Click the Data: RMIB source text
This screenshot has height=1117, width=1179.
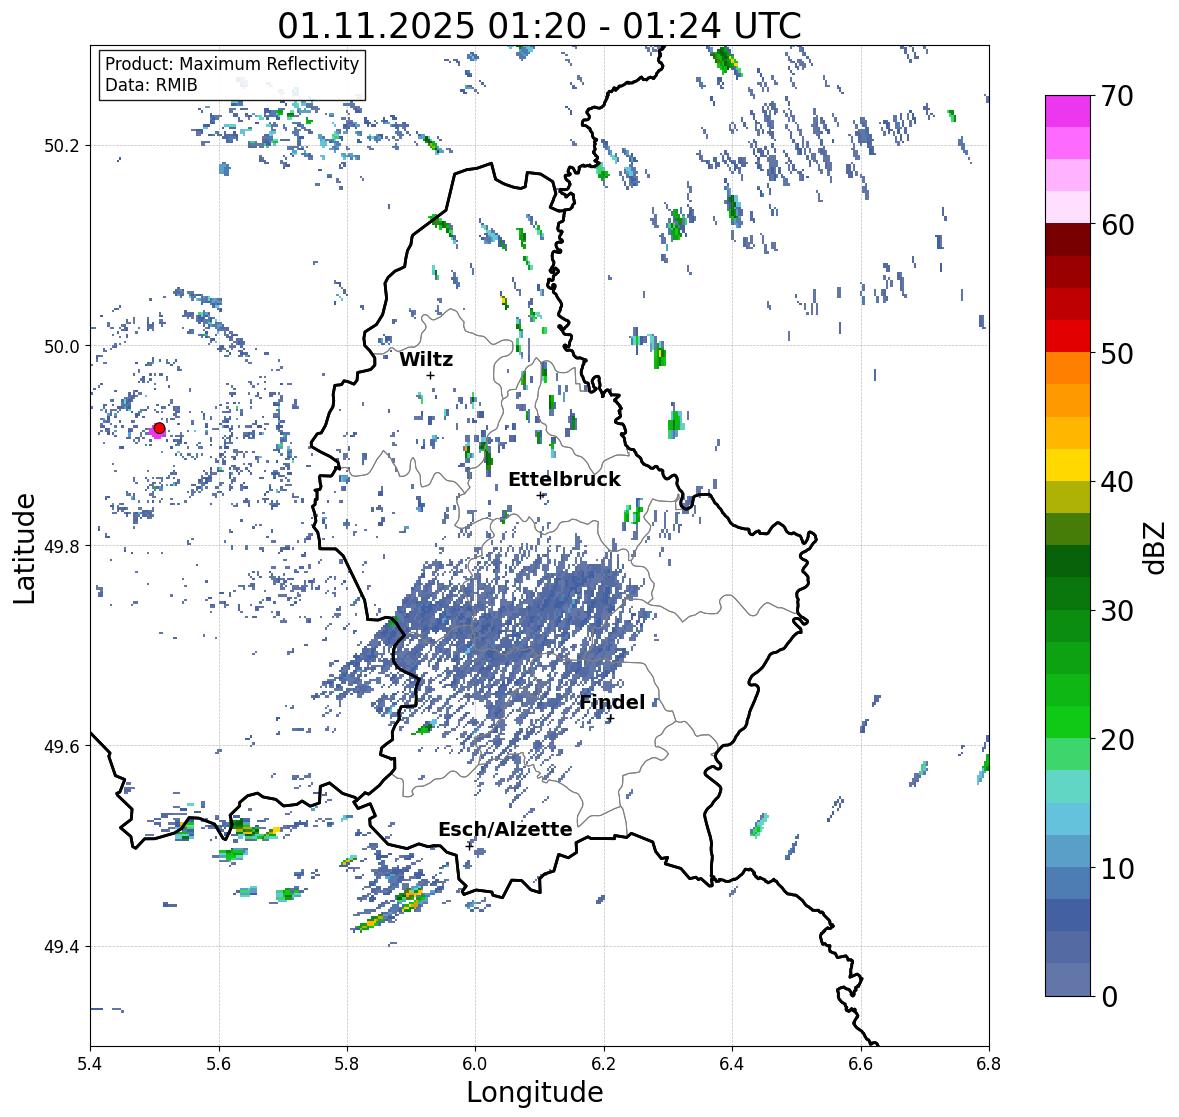pyautogui.click(x=151, y=85)
